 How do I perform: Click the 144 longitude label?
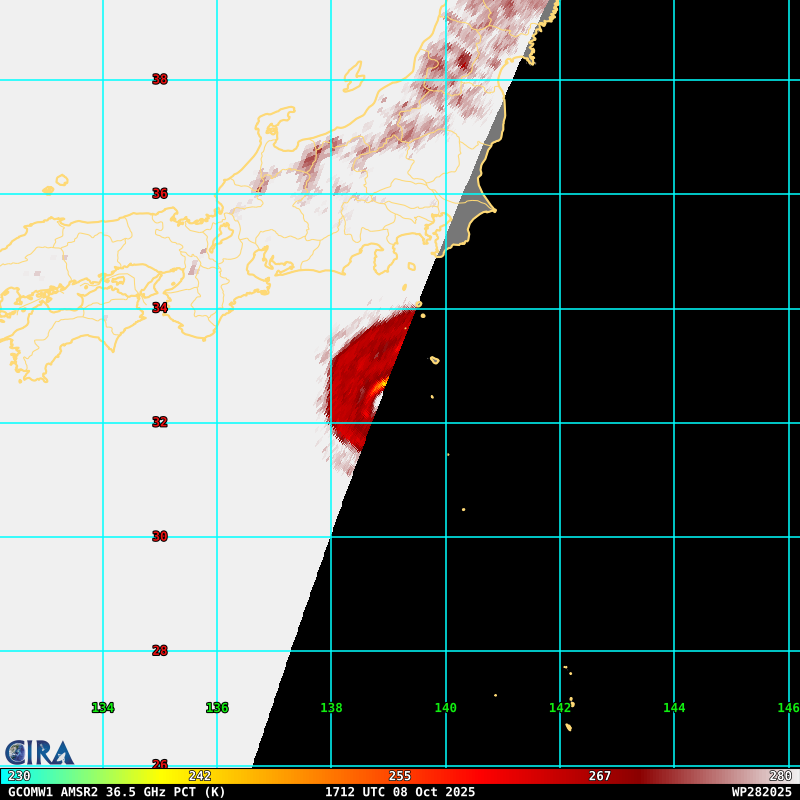click(x=674, y=708)
